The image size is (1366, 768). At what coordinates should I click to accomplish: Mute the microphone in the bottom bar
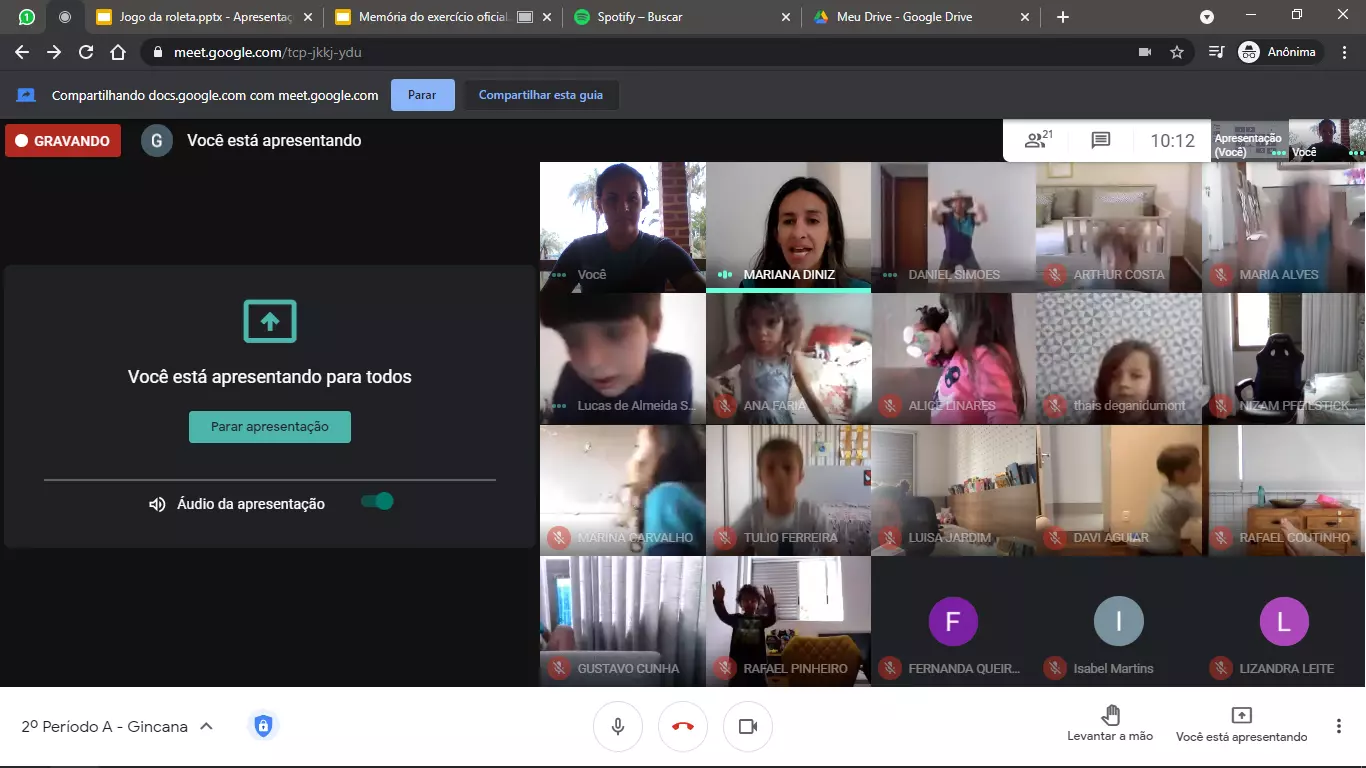[x=618, y=727]
